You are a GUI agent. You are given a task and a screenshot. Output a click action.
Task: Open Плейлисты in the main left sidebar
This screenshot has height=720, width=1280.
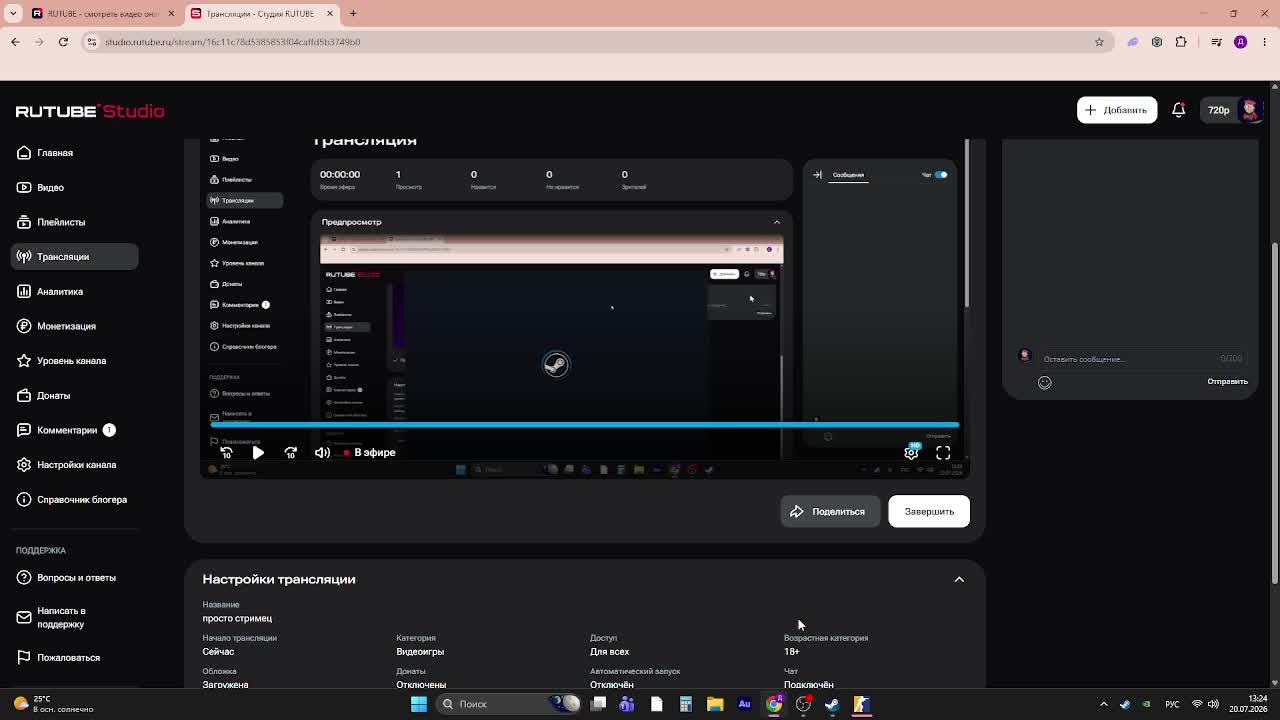point(61,222)
